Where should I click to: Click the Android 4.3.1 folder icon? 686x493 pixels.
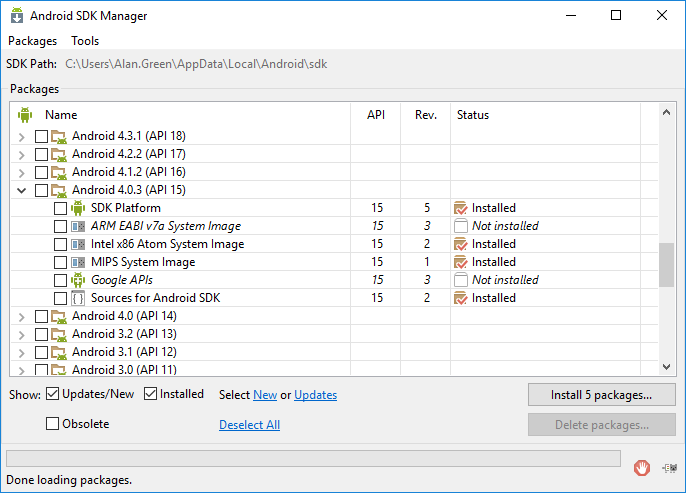[59, 136]
